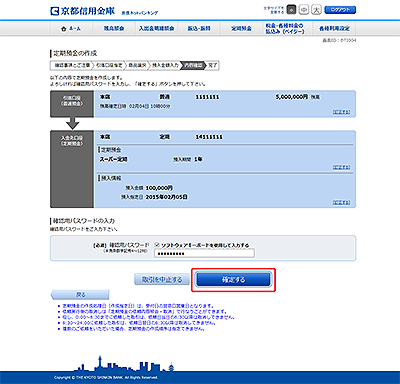The image size is (400, 384).
Task: Set font size to medium (中)
Action: click(x=304, y=10)
